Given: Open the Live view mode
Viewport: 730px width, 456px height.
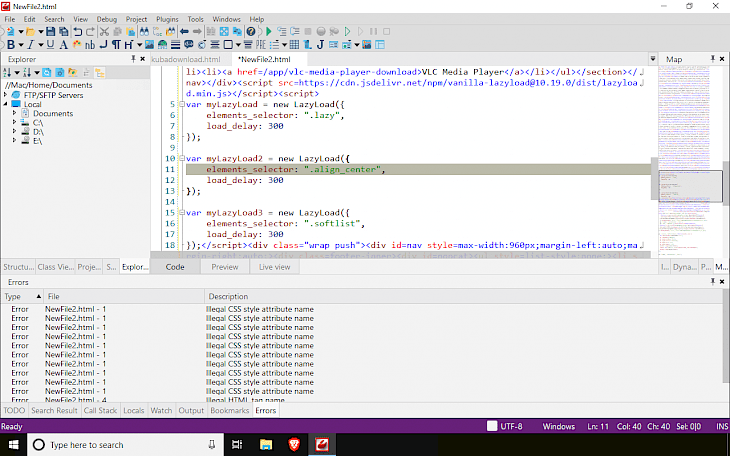Looking at the screenshot, I should [275, 267].
